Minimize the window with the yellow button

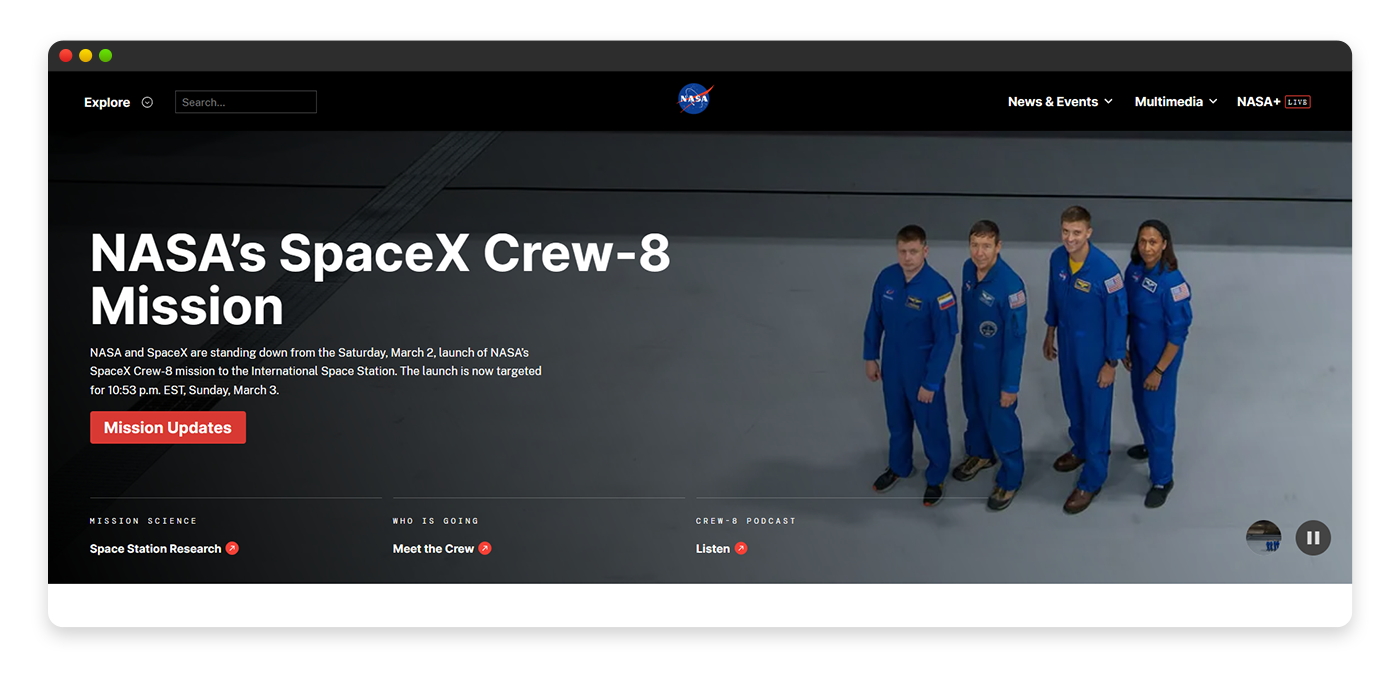click(86, 56)
